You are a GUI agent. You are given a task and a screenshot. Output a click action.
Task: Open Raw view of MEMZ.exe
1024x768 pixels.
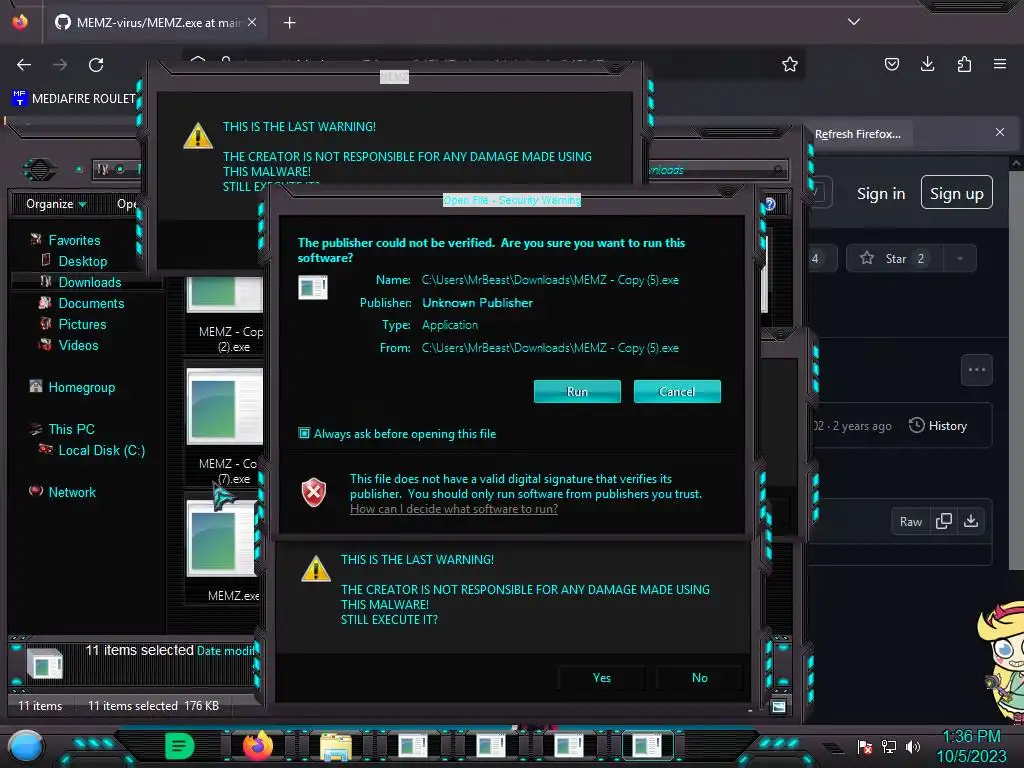click(x=910, y=521)
